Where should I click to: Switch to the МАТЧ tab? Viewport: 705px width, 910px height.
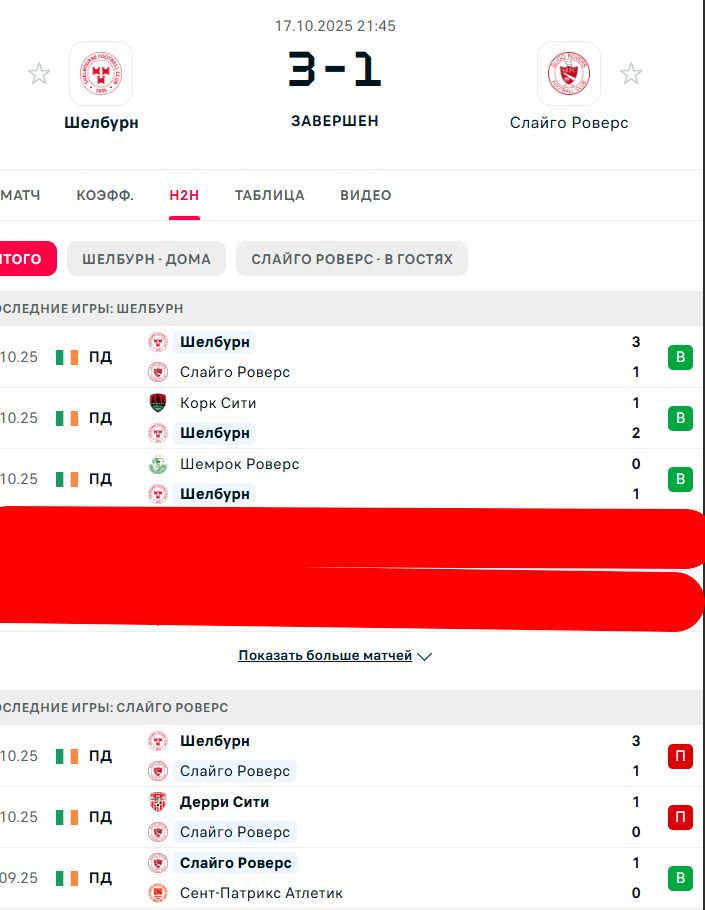pos(20,195)
